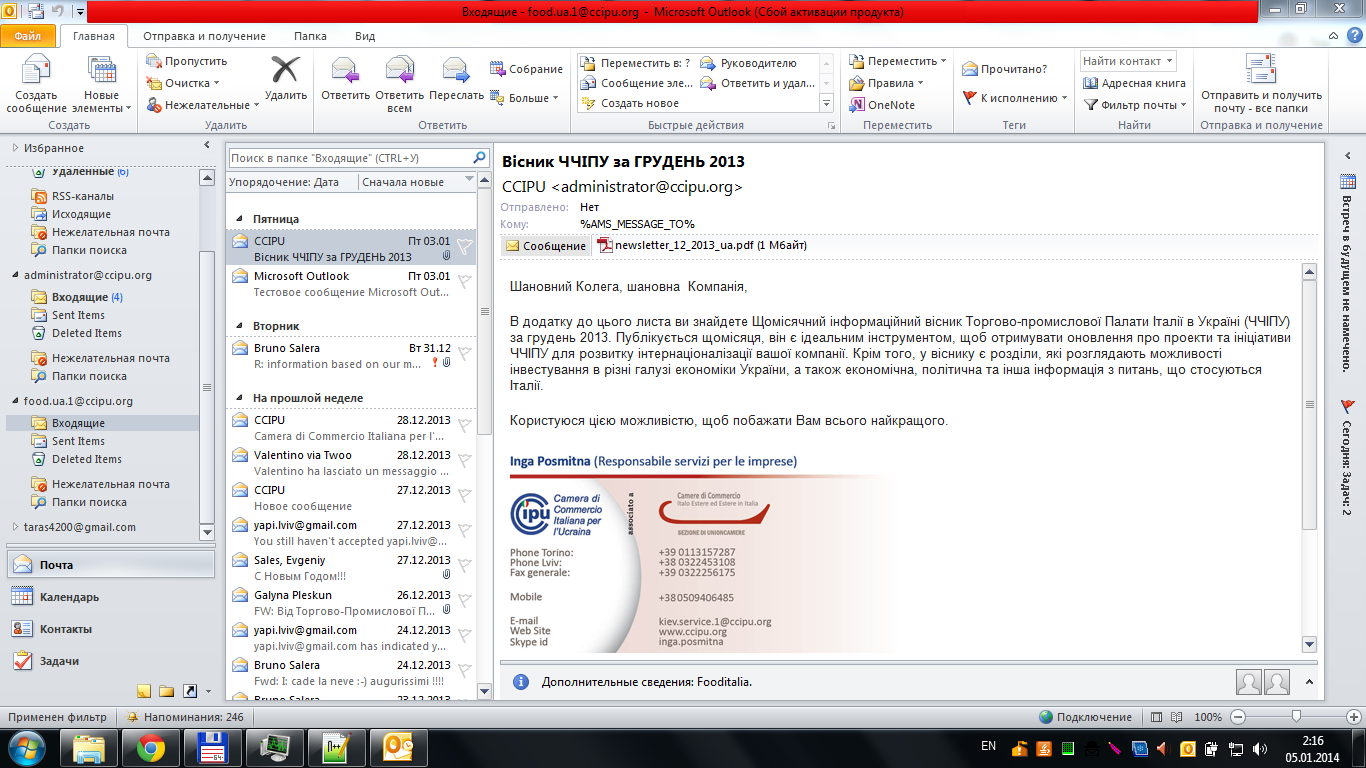
Task: Expand taras4200@gmail.com account
Action: (x=15, y=527)
